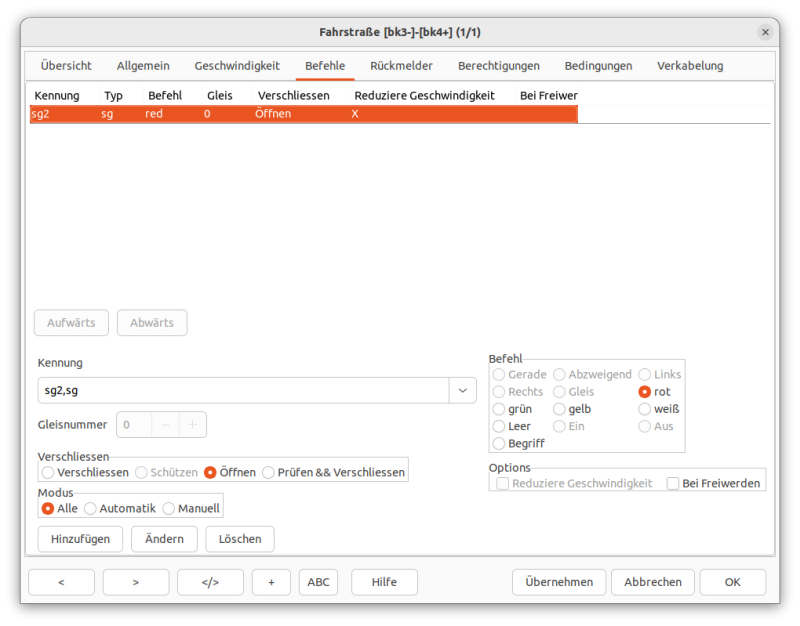Screen dimensions: 800x626
Task: Click the Hinzufügen button
Action: (x=81, y=539)
